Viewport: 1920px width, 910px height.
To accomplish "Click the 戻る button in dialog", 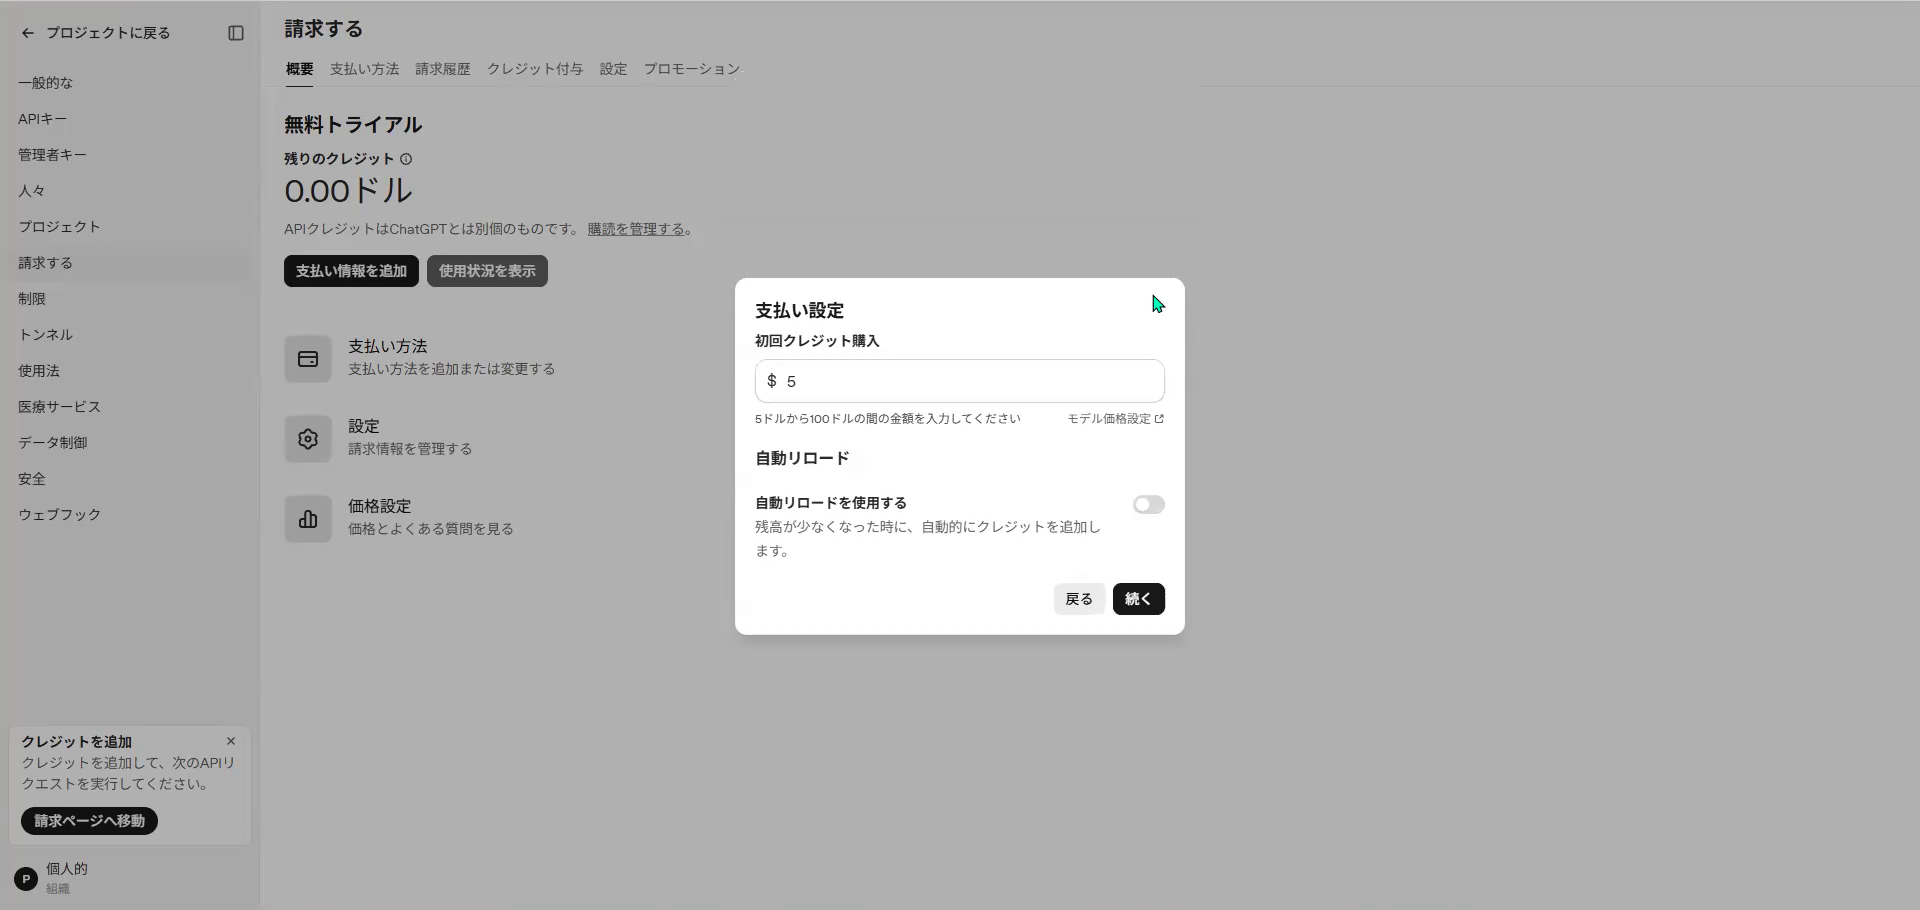I will (x=1079, y=599).
